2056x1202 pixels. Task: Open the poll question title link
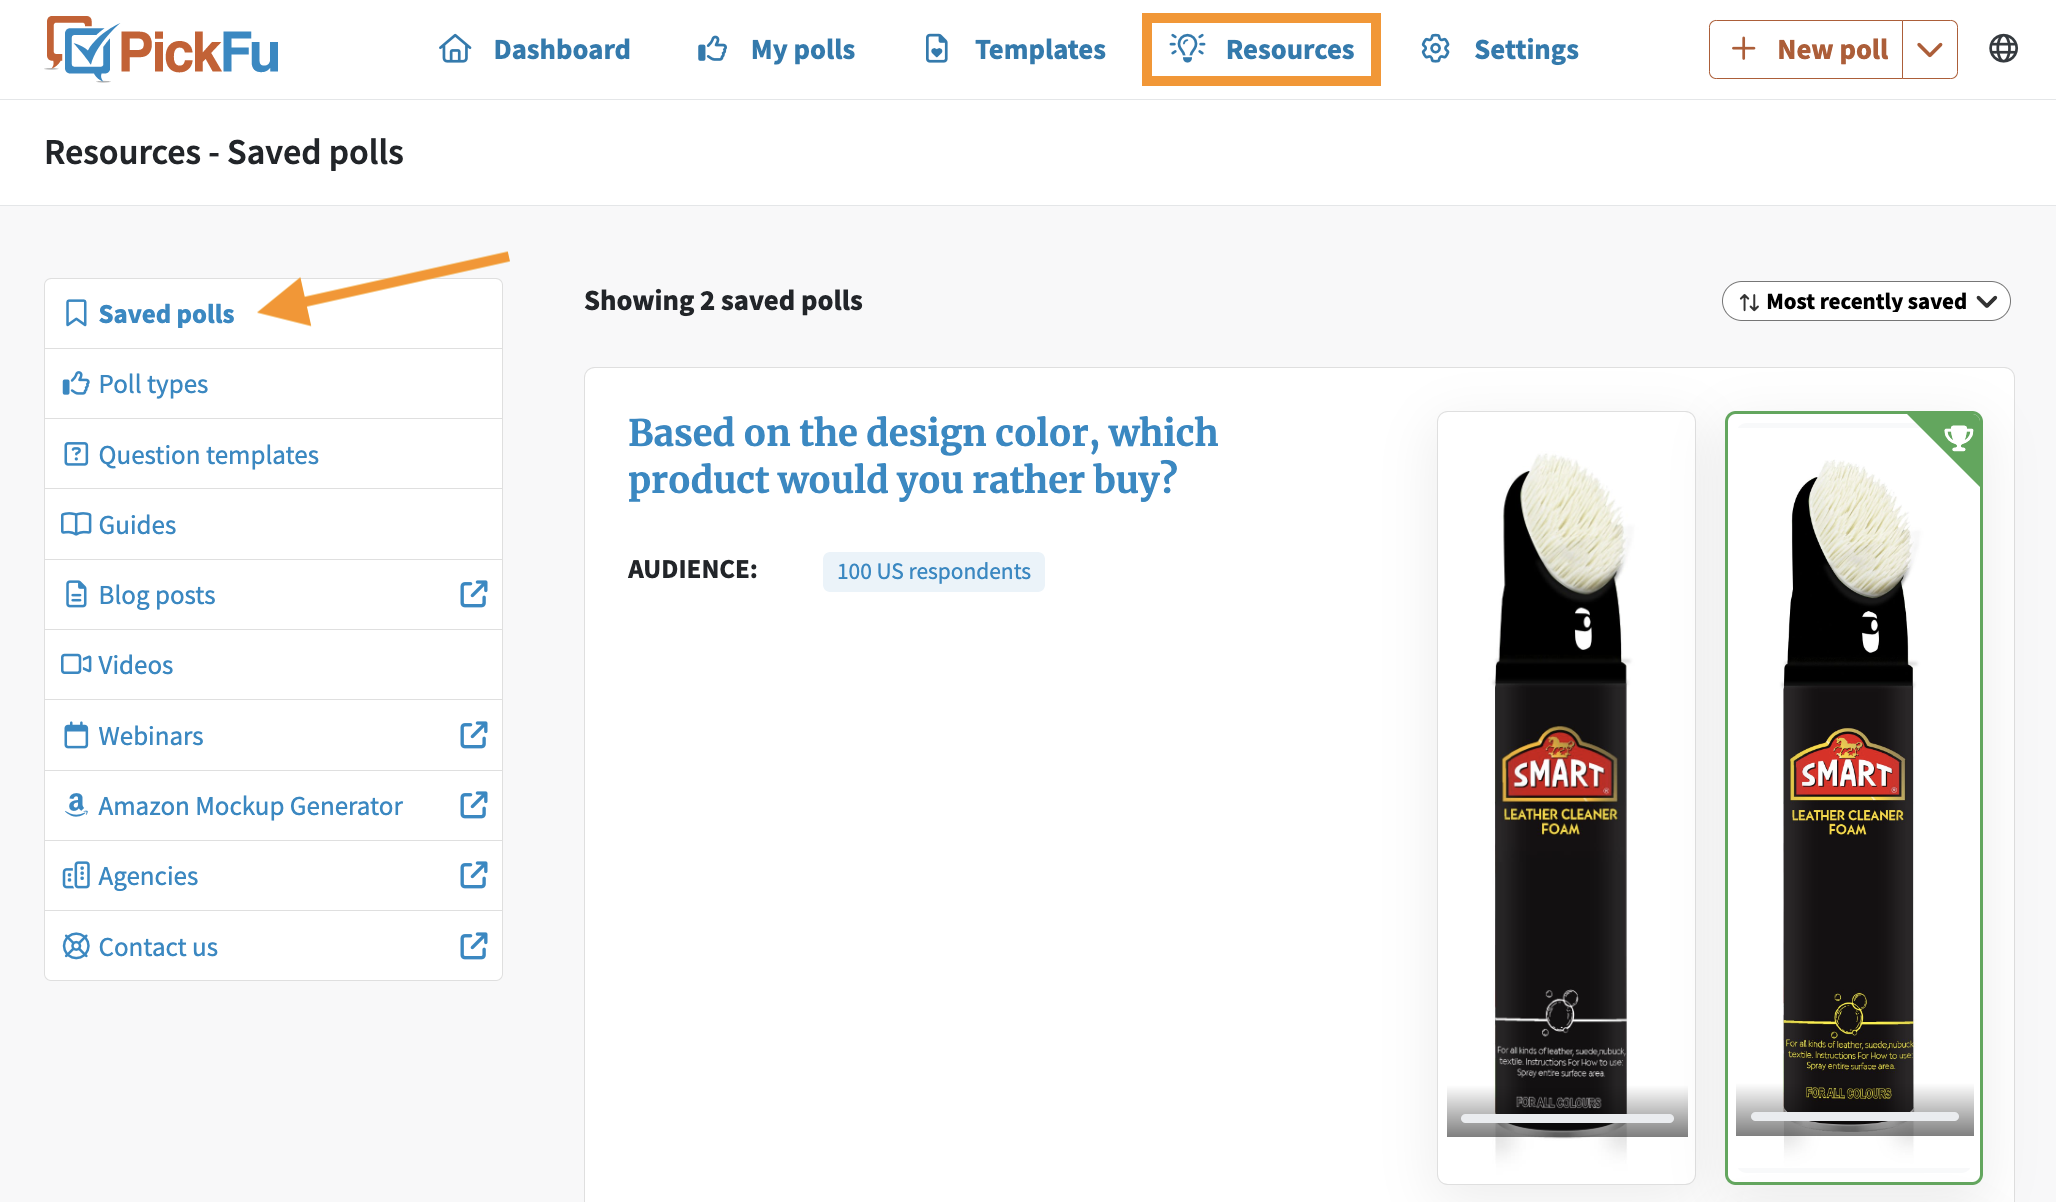(x=922, y=456)
